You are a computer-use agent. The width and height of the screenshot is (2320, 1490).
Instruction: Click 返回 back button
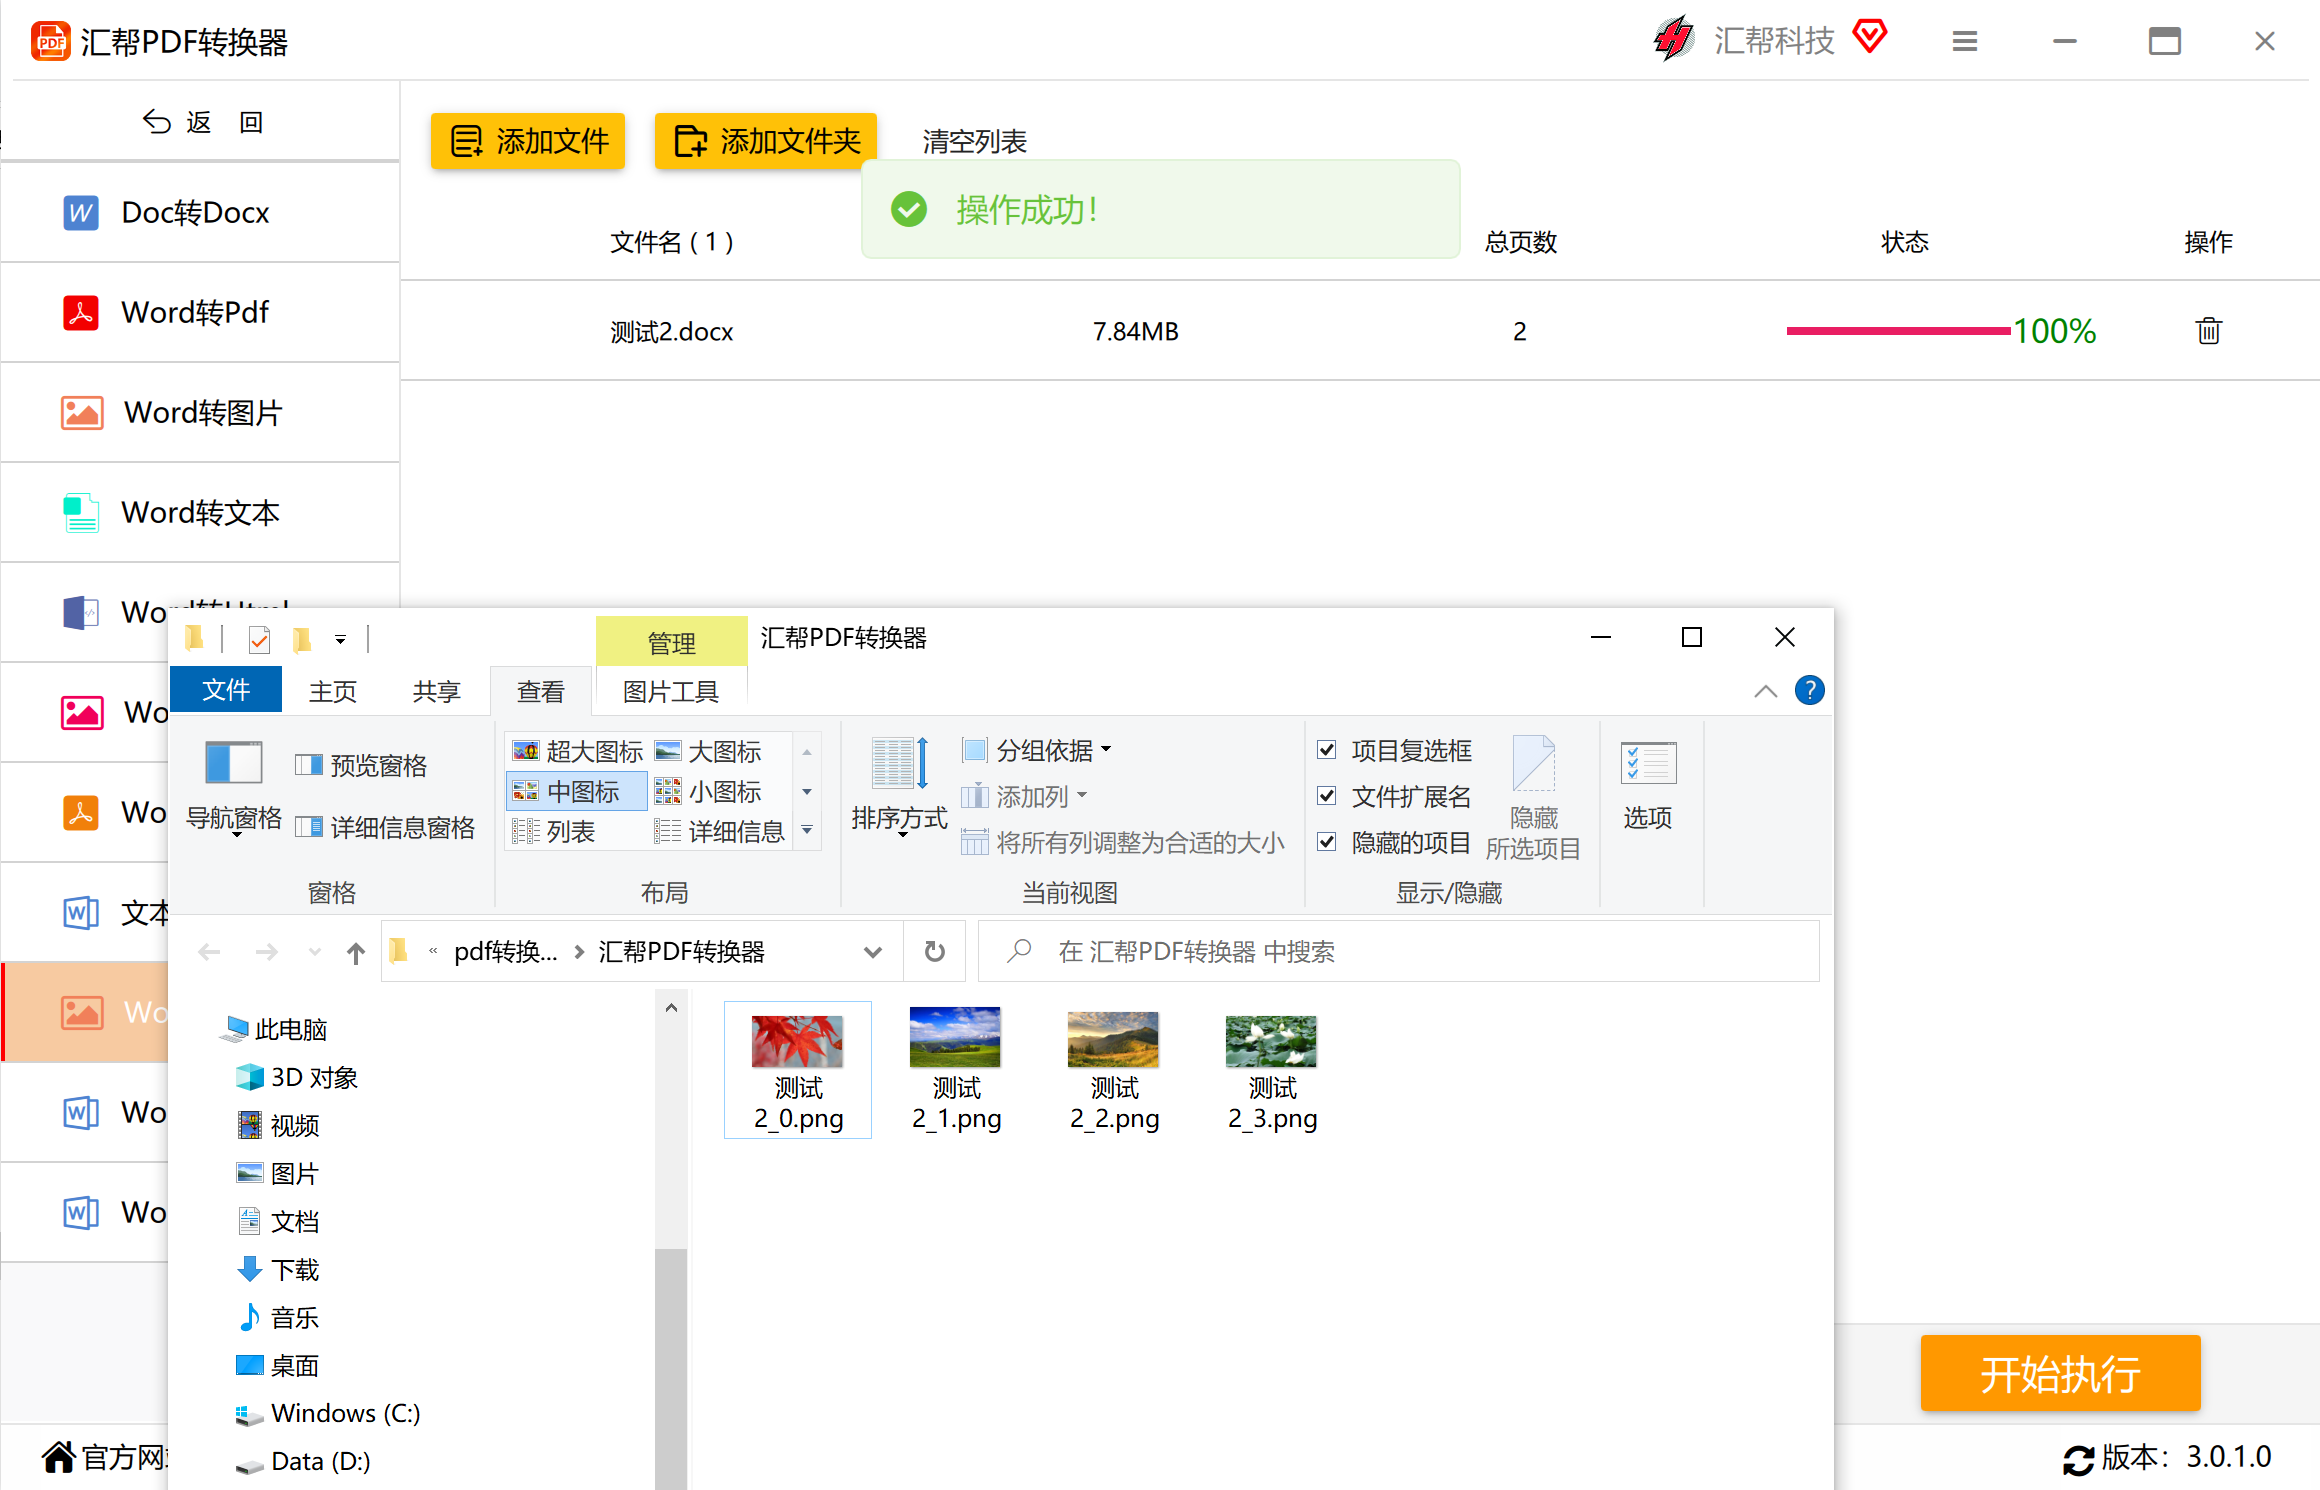click(203, 122)
